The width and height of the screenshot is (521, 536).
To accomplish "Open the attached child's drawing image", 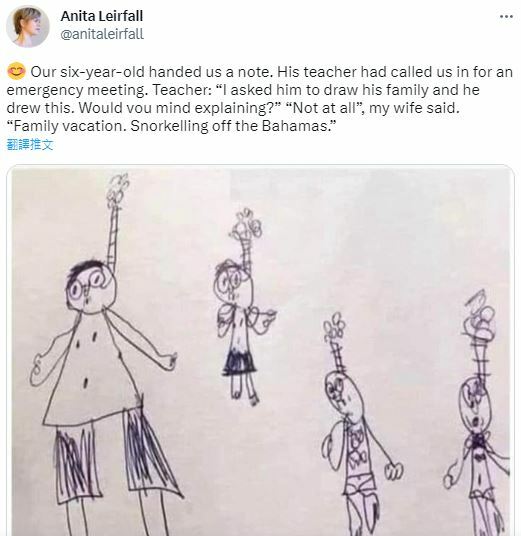I will pyautogui.click(x=260, y=351).
